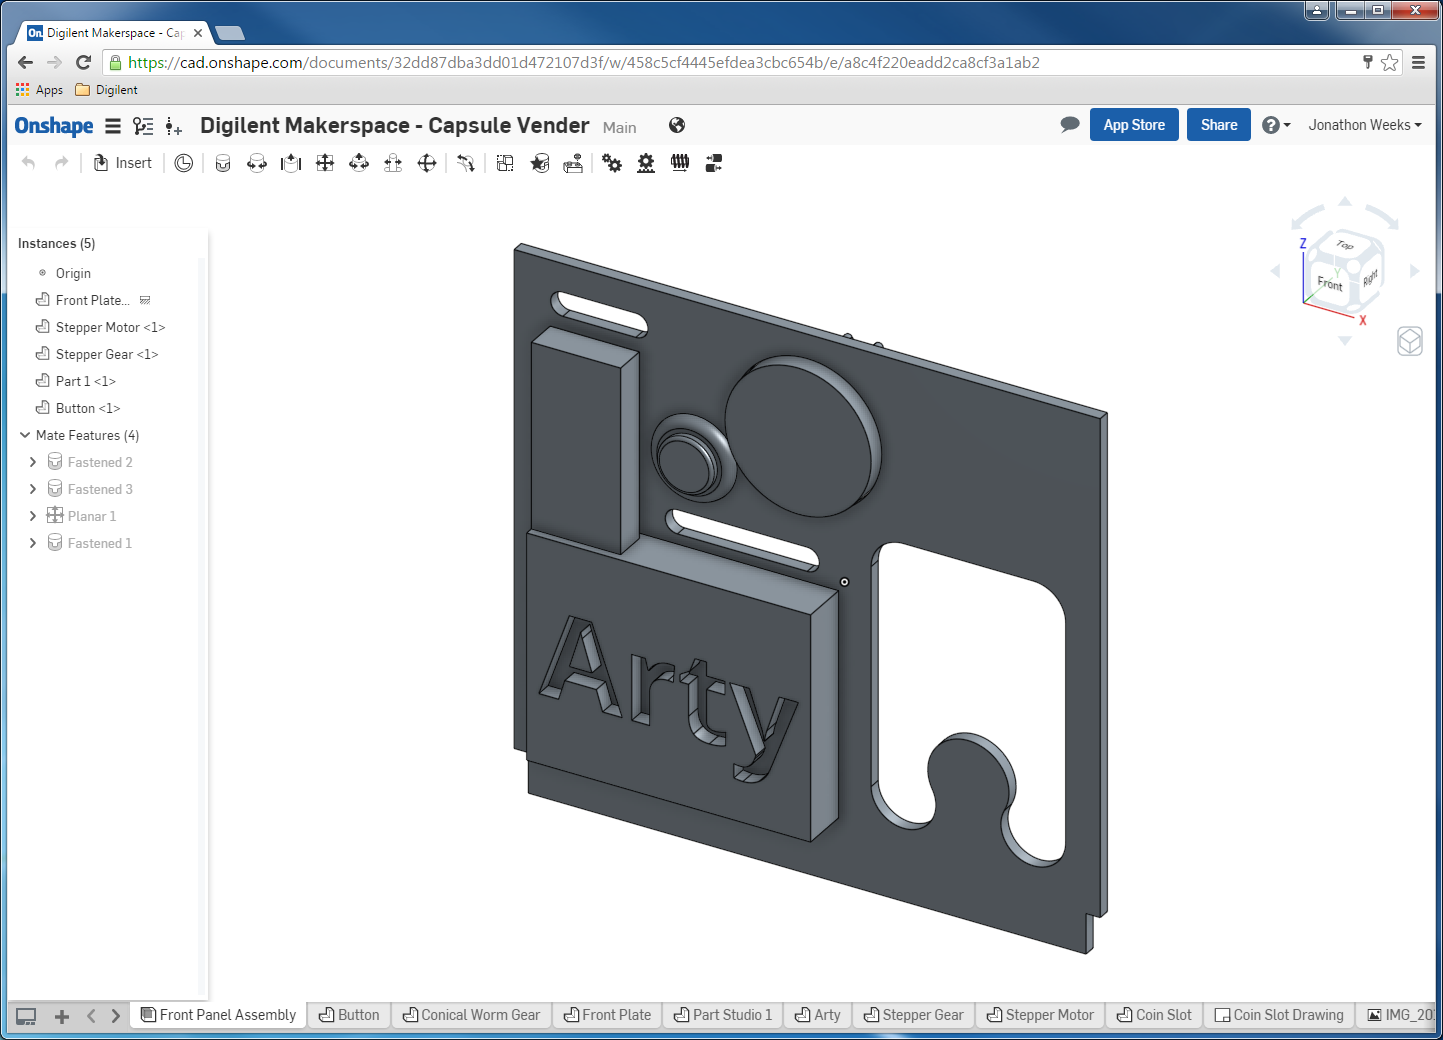The width and height of the screenshot is (1443, 1040).
Task: Expand the Fastened 1 mate
Action: tap(33, 543)
